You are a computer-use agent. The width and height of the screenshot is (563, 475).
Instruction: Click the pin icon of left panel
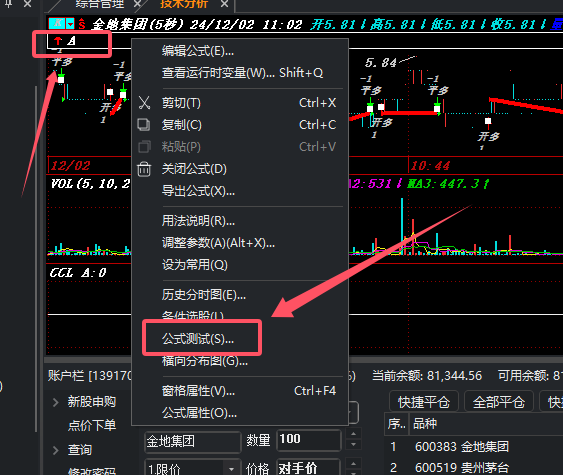(x=9, y=4)
